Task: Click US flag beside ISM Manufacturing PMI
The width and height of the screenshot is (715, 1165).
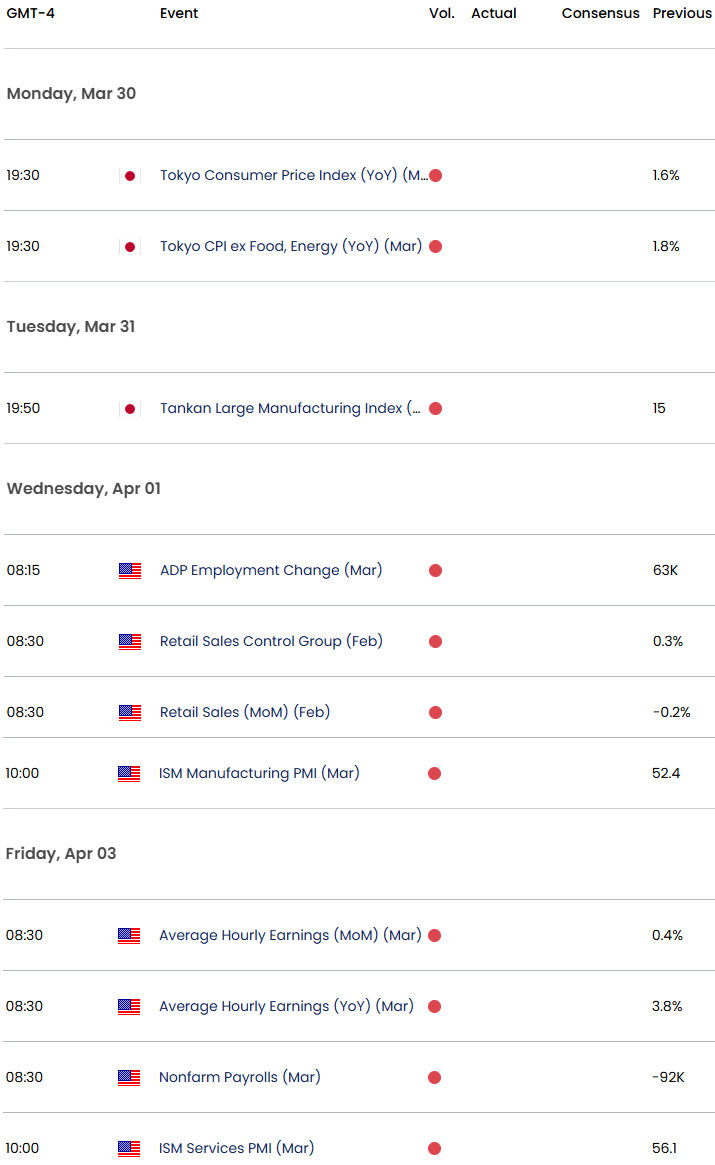Action: [x=129, y=774]
